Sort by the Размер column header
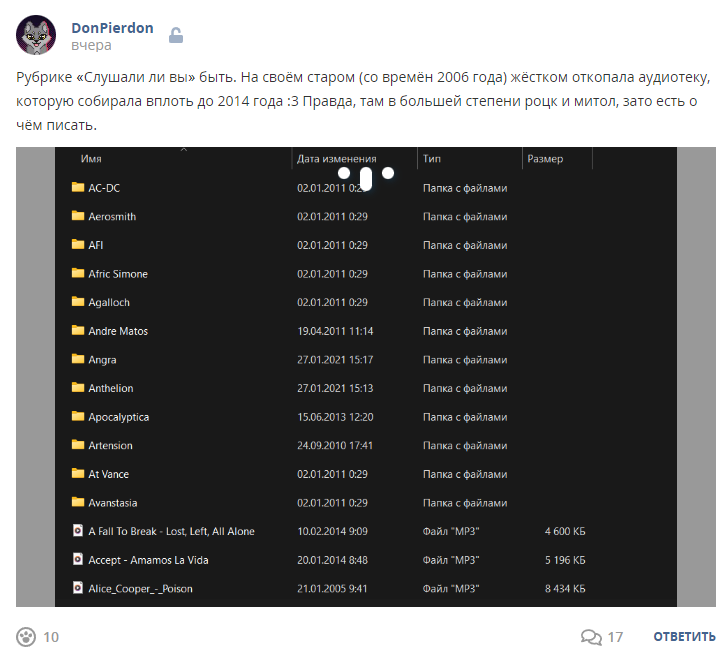 point(545,159)
